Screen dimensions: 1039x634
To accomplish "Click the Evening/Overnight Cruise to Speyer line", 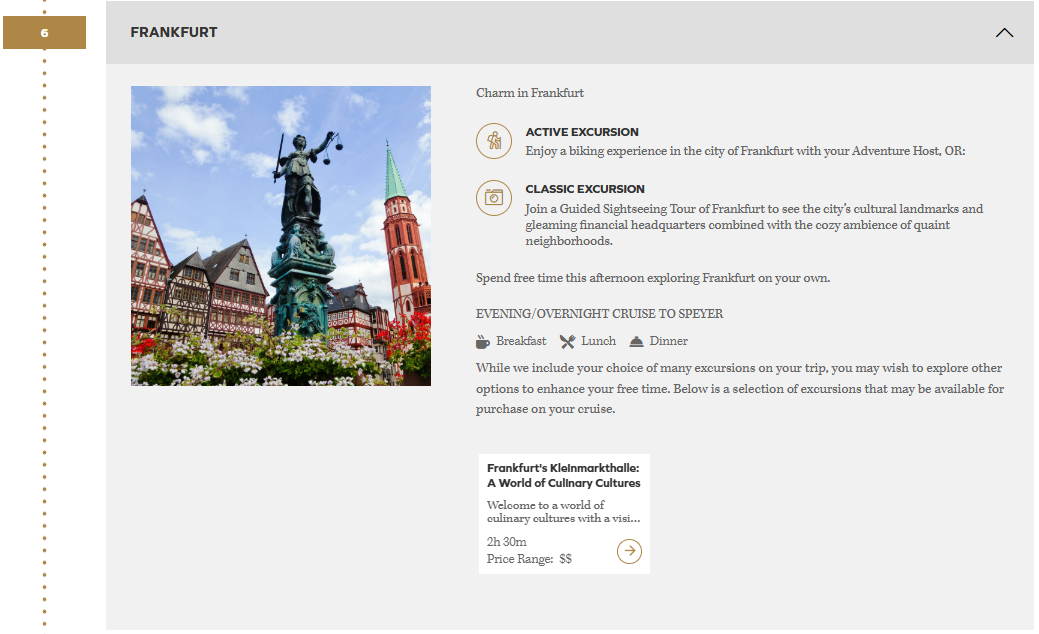I will click(599, 314).
